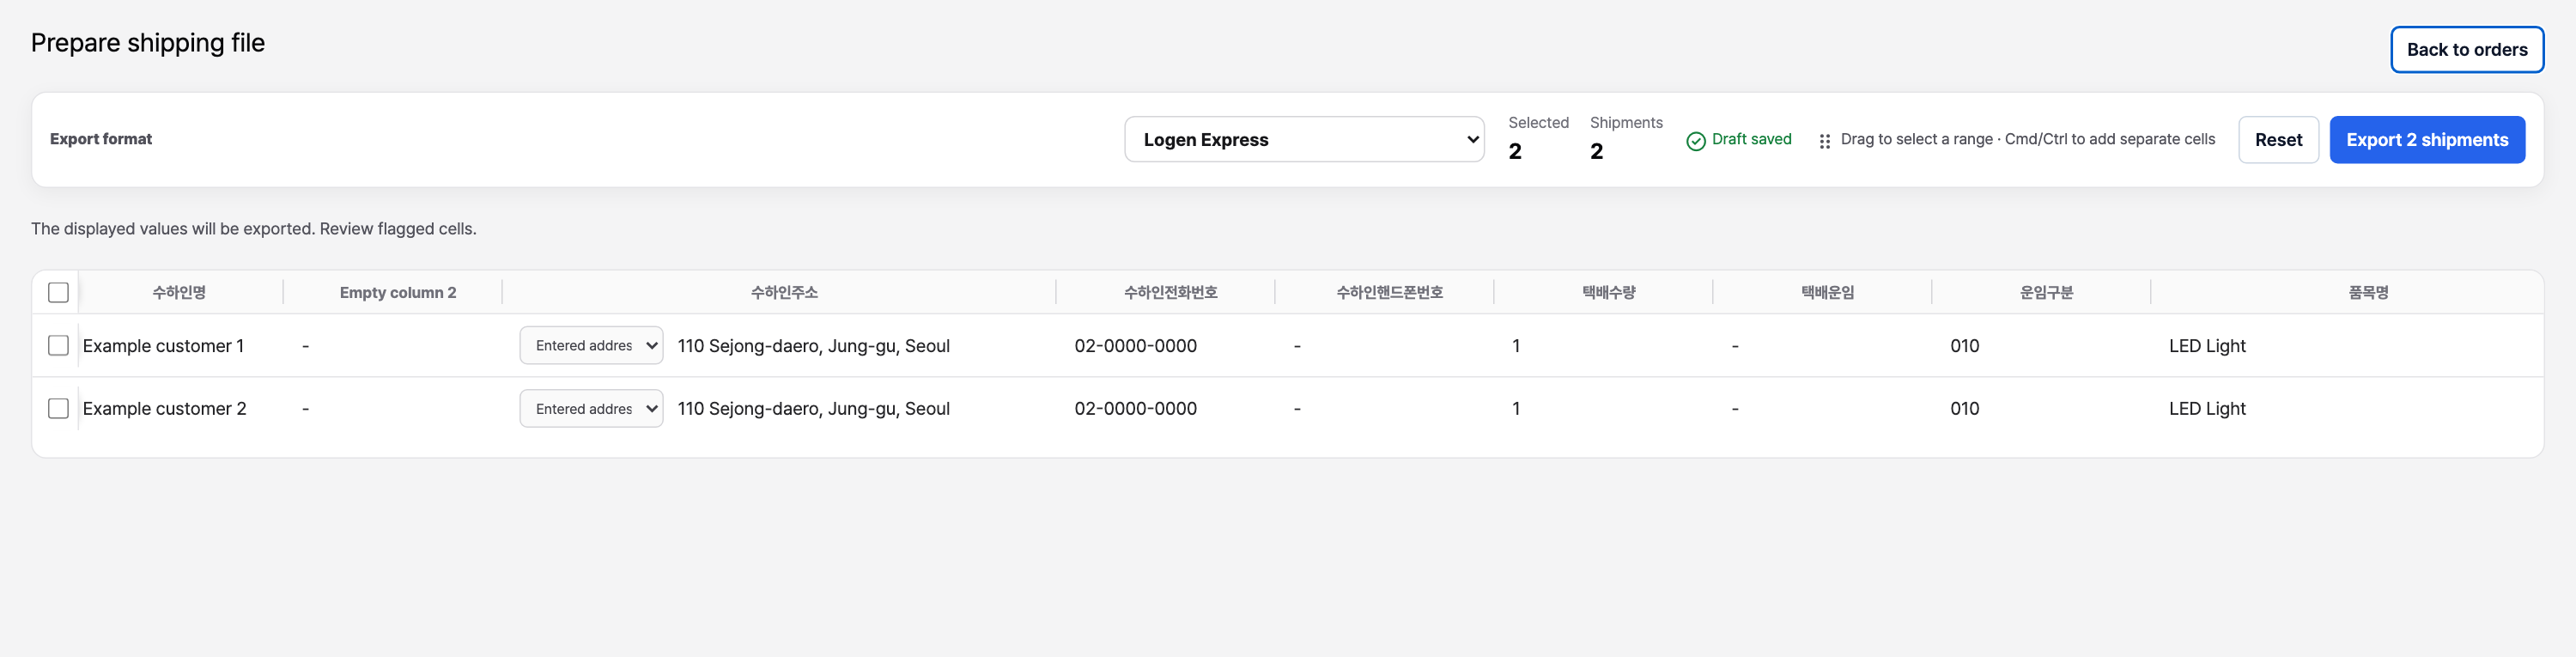Screen dimensions: 2576x657
Task: Click the Draft saved checkmark icon
Action: coord(1696,141)
